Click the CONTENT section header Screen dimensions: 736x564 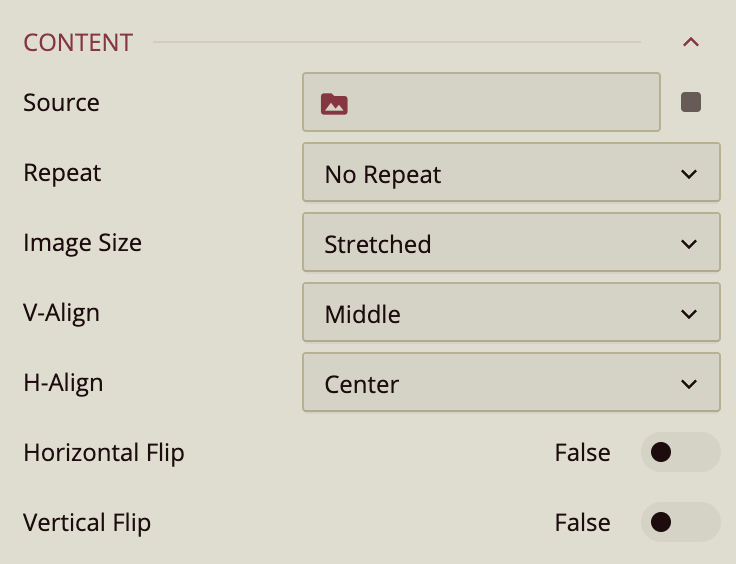78,42
